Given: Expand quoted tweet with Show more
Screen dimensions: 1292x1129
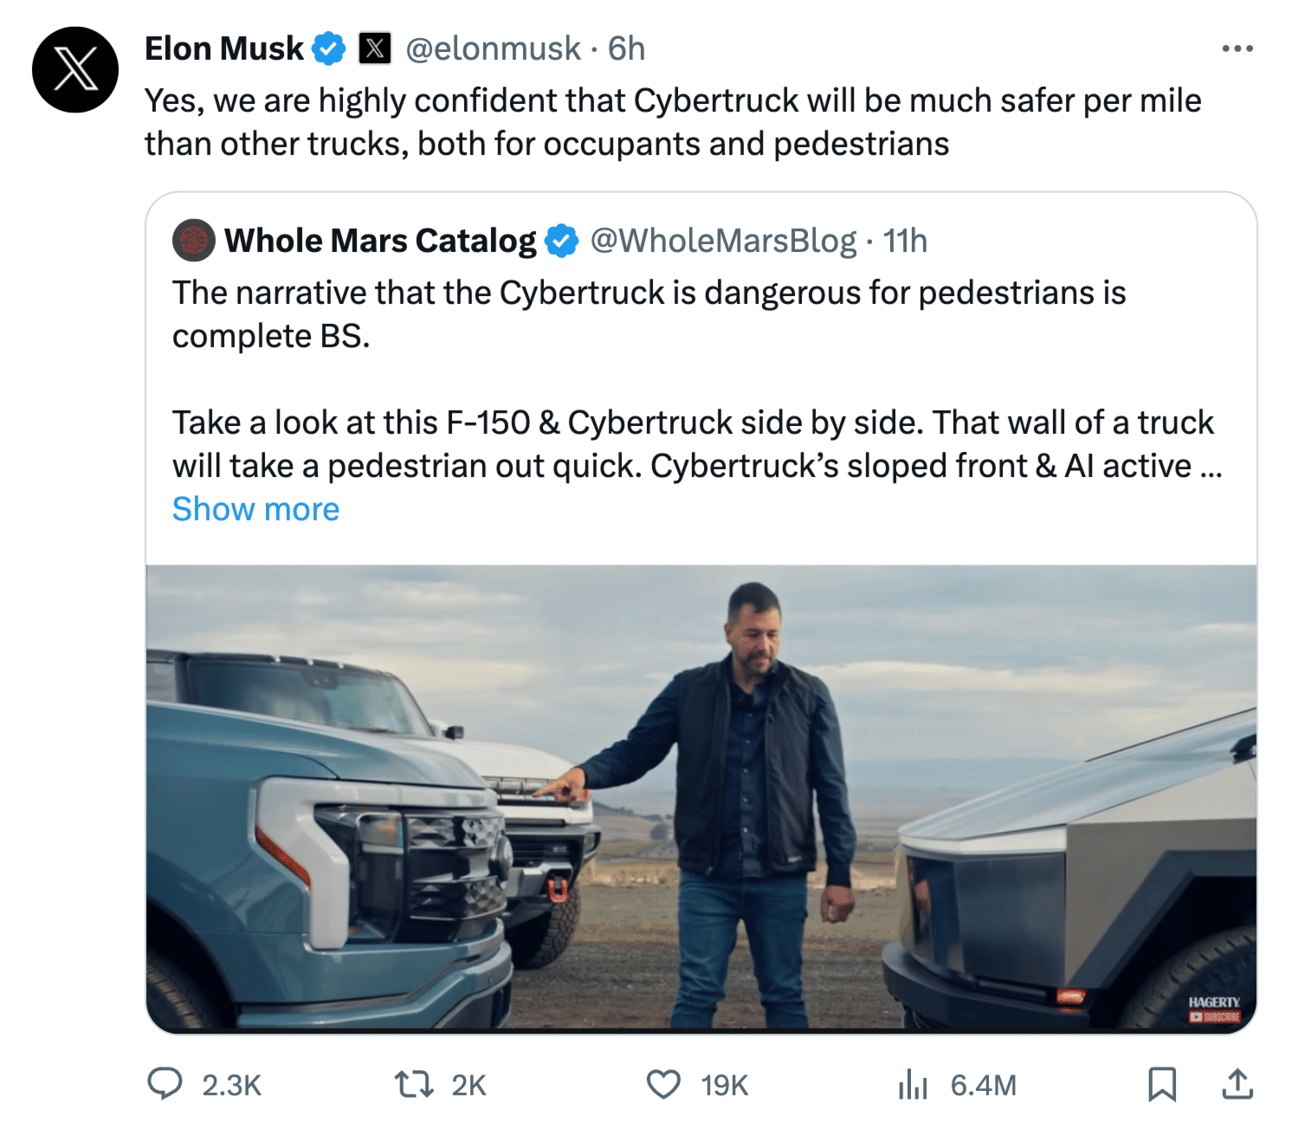Looking at the screenshot, I should coord(256,509).
